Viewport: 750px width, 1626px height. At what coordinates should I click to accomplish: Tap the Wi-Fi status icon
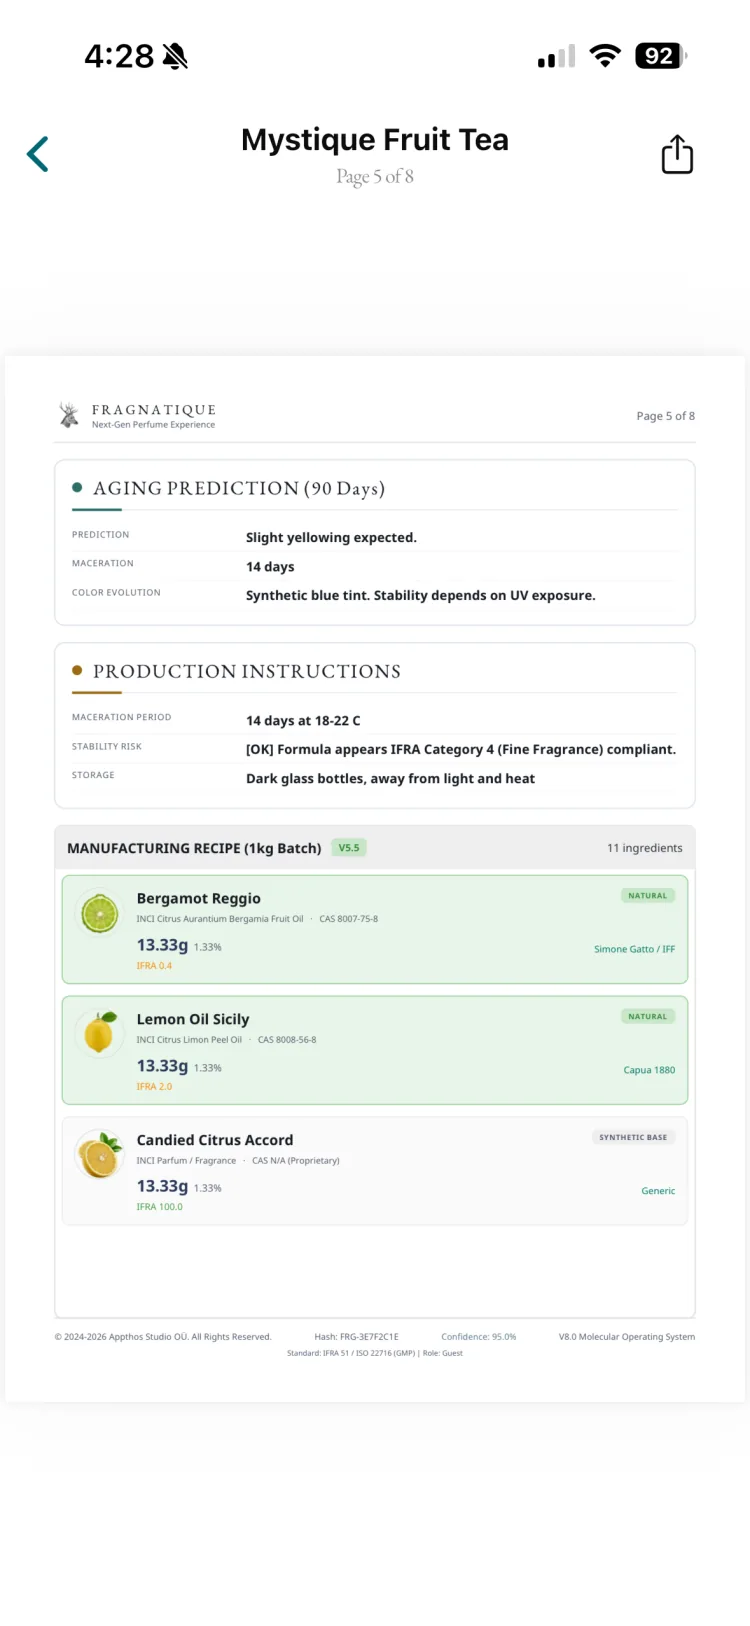coord(605,56)
